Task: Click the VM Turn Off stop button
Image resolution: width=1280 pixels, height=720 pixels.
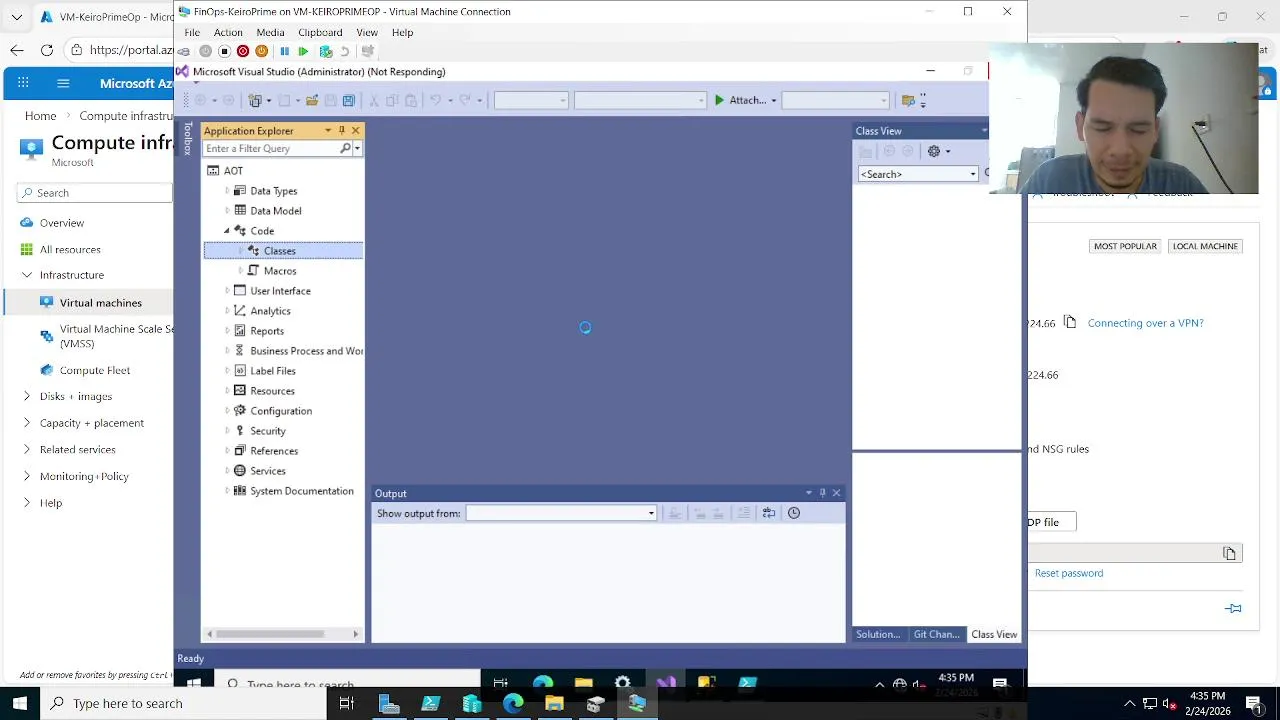Action: click(224, 51)
